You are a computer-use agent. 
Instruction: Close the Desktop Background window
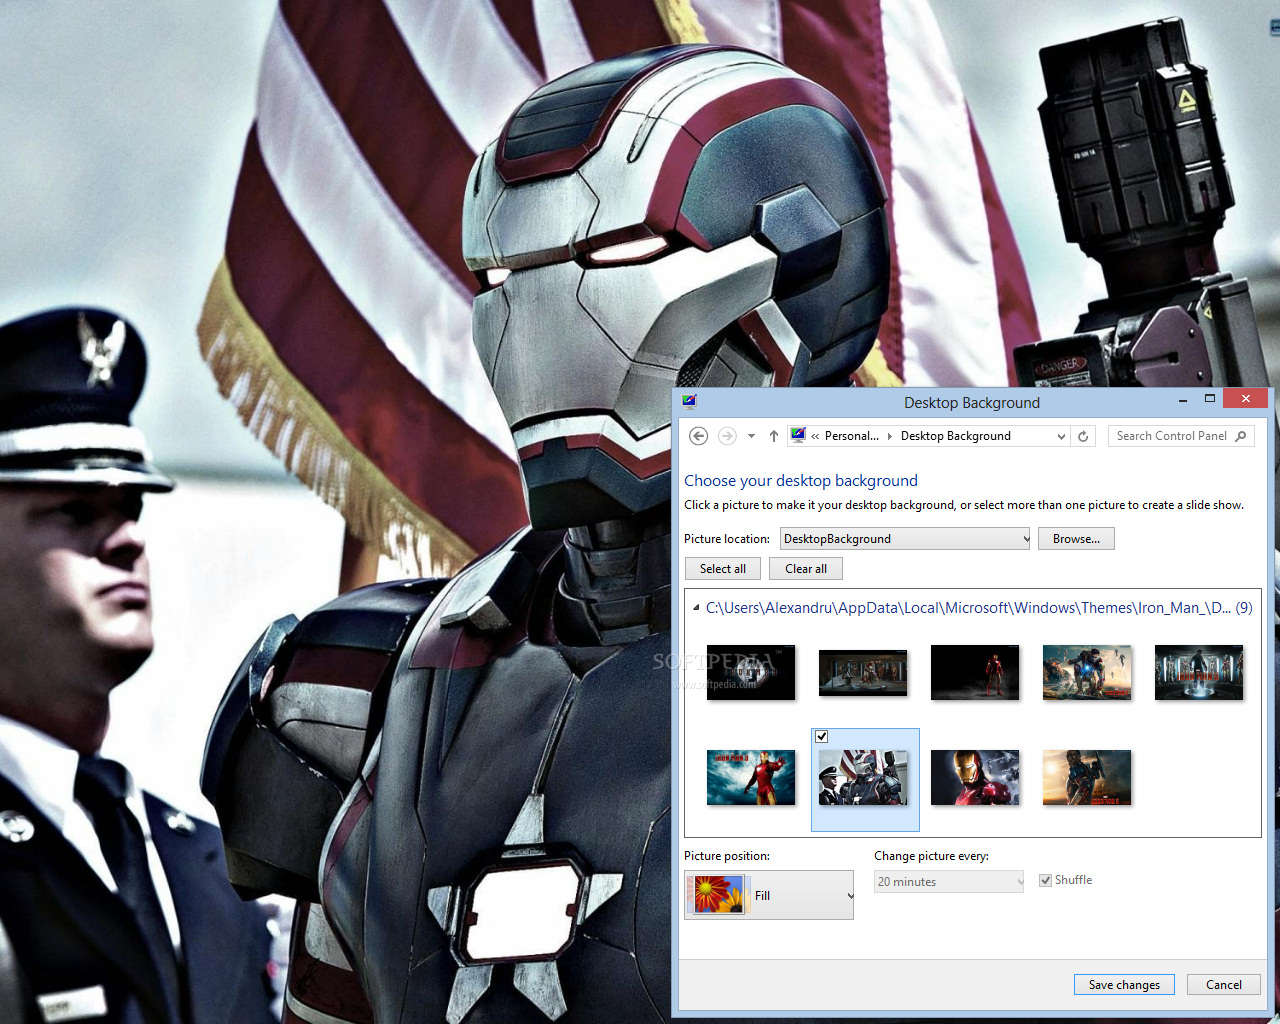1245,399
